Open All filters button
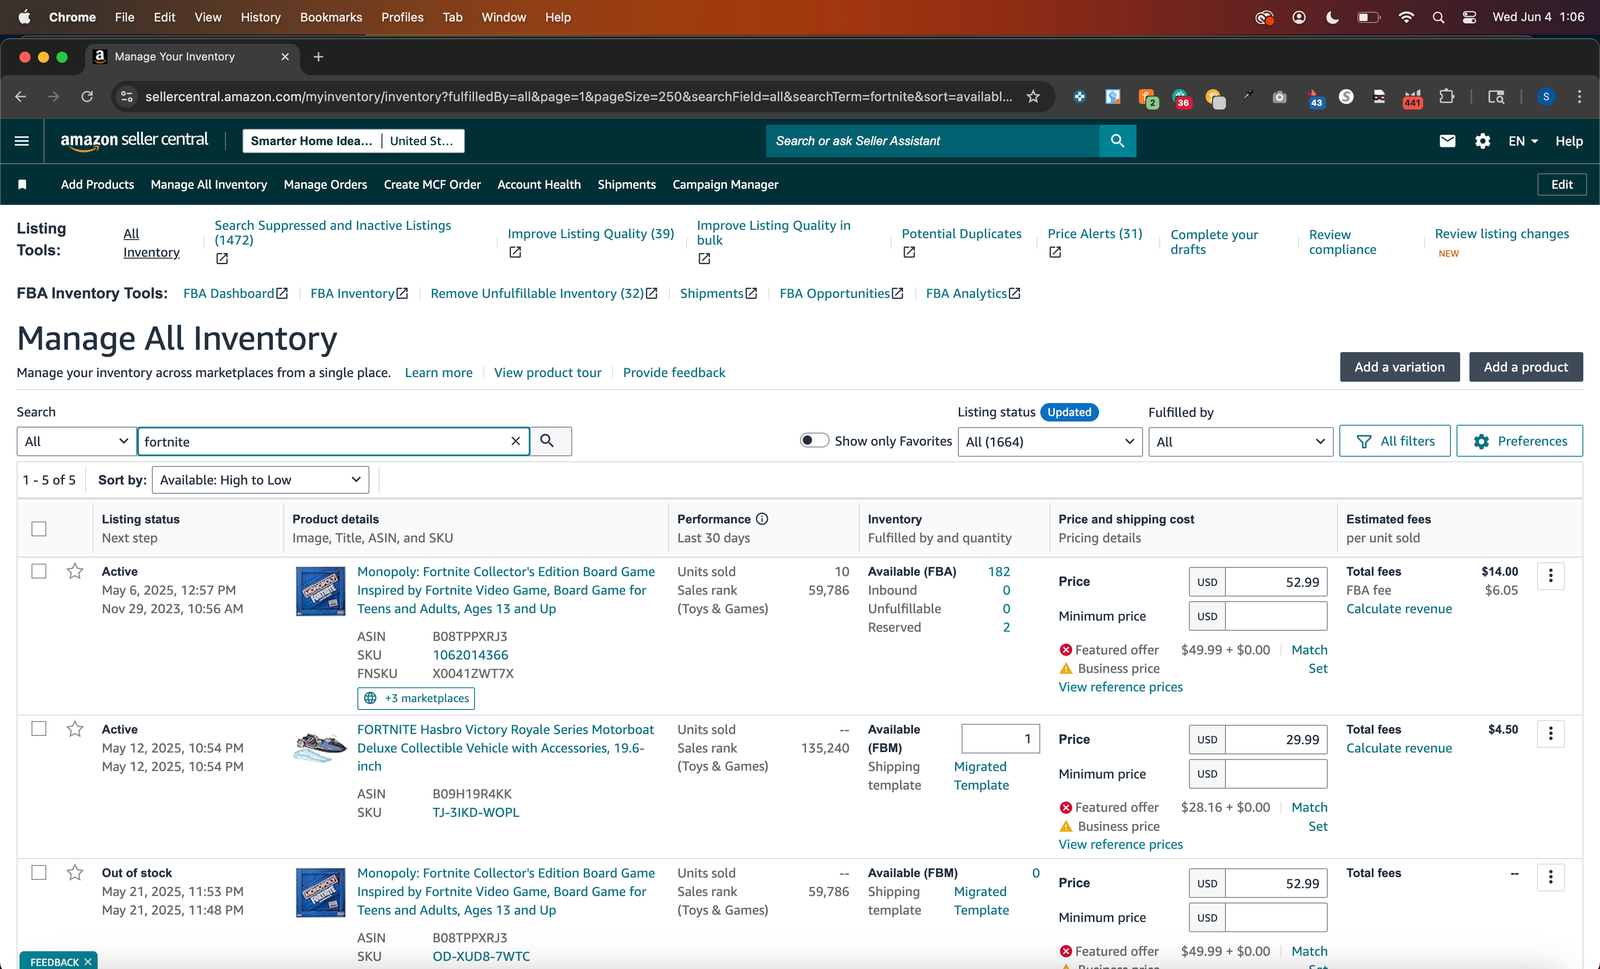Screen dimensions: 1600x969 pos(1395,441)
